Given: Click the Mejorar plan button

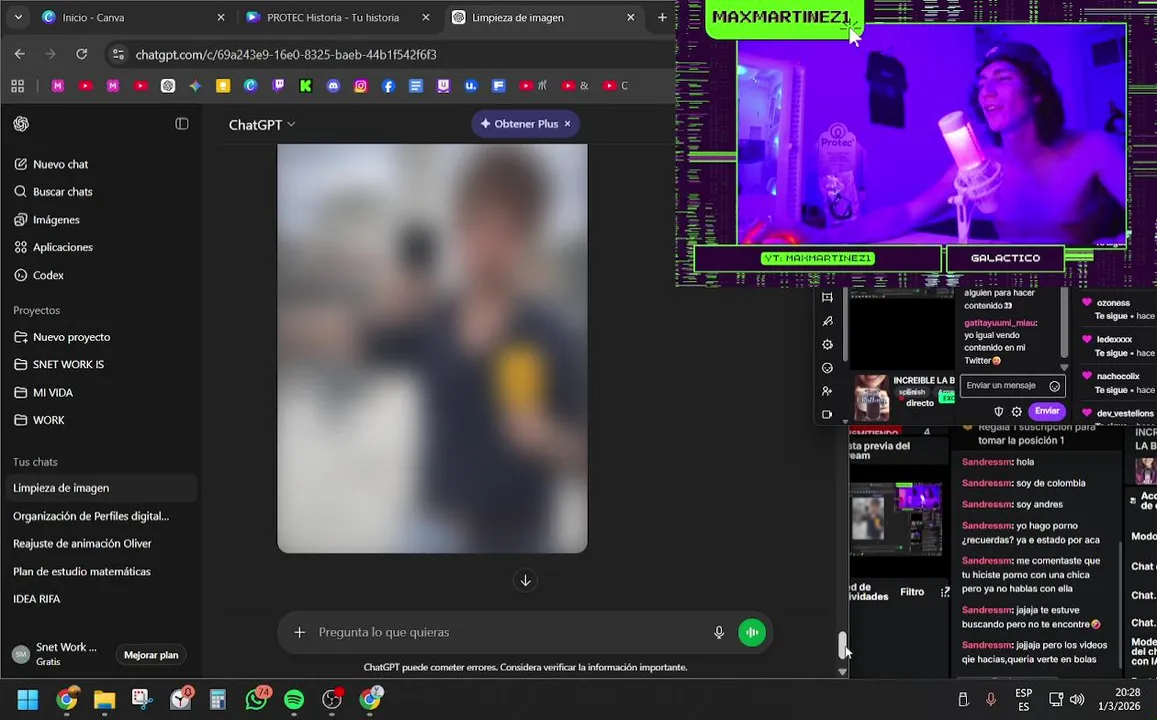Looking at the screenshot, I should 151,654.
